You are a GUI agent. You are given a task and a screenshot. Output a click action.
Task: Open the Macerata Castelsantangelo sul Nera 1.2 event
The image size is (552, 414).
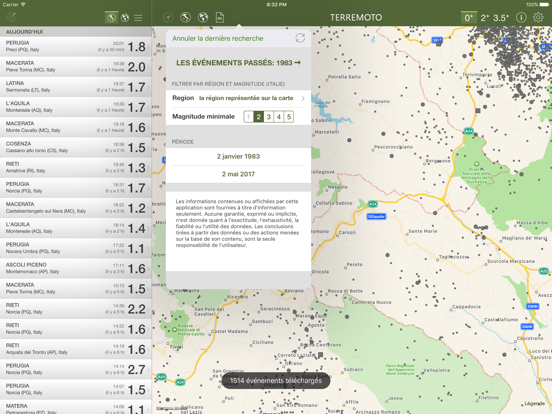pyautogui.click(x=76, y=208)
